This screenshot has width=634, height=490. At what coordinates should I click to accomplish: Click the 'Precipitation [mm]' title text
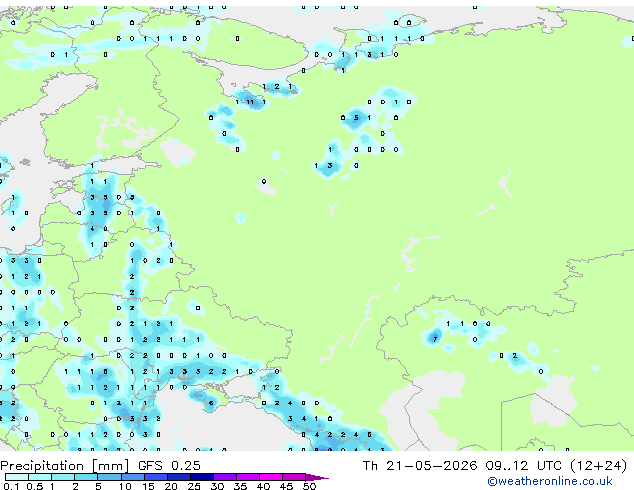tap(65, 466)
